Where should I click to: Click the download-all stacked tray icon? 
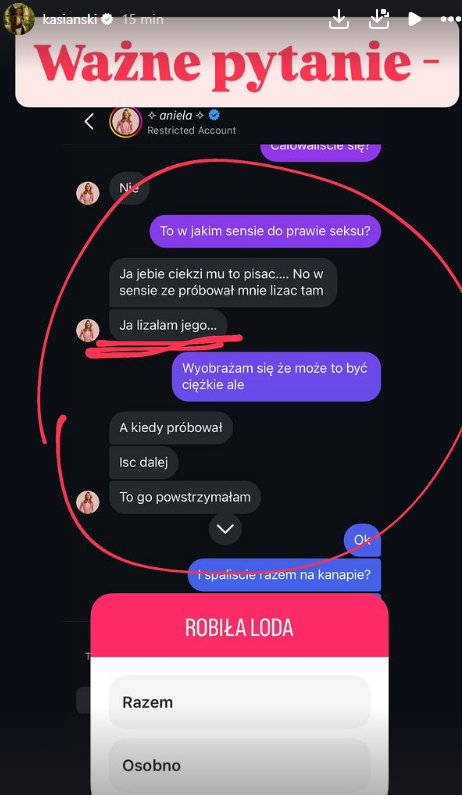[376, 19]
